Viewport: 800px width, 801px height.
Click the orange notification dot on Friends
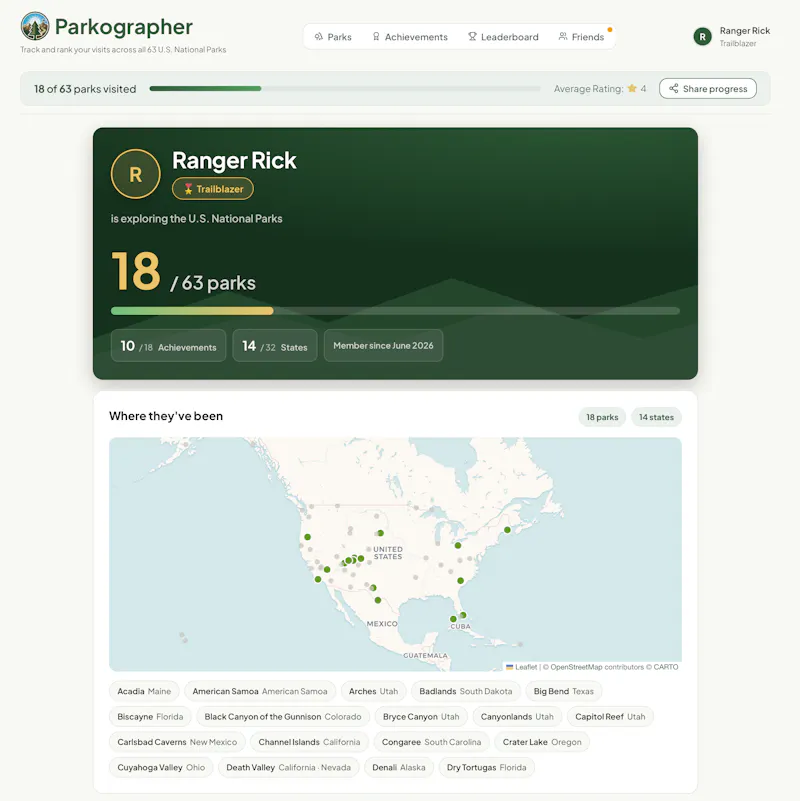tap(609, 30)
